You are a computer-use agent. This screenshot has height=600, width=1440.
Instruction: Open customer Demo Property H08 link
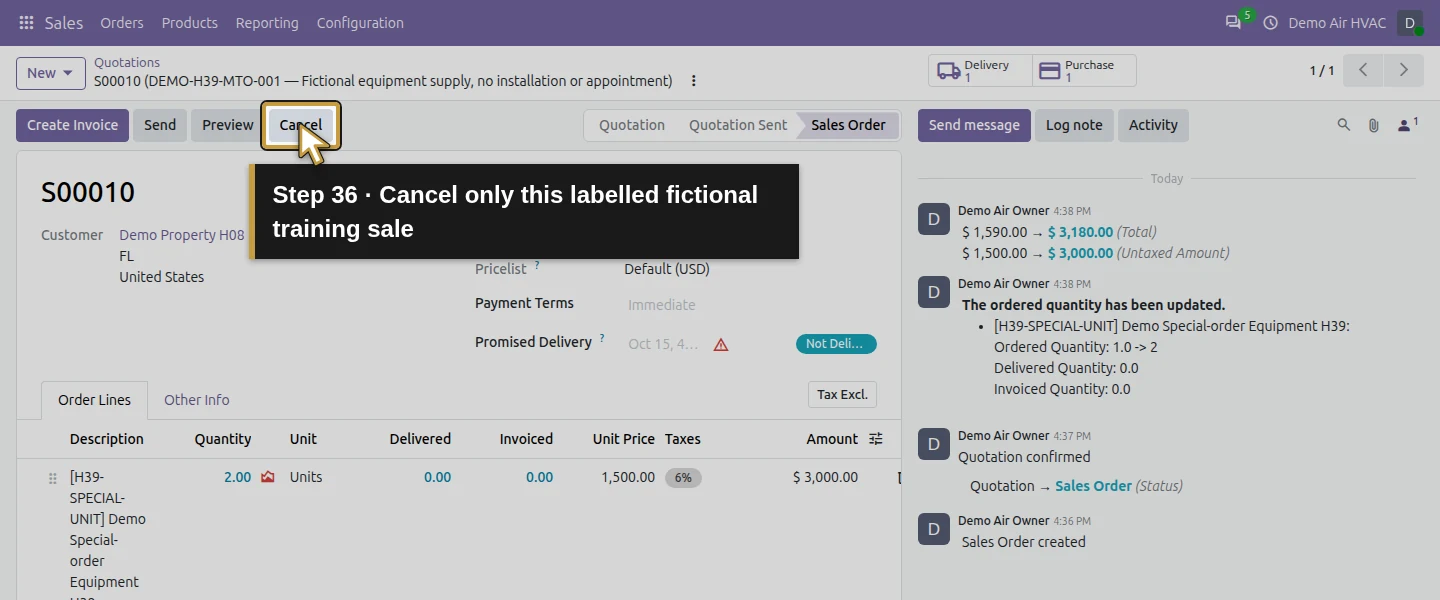click(x=182, y=235)
